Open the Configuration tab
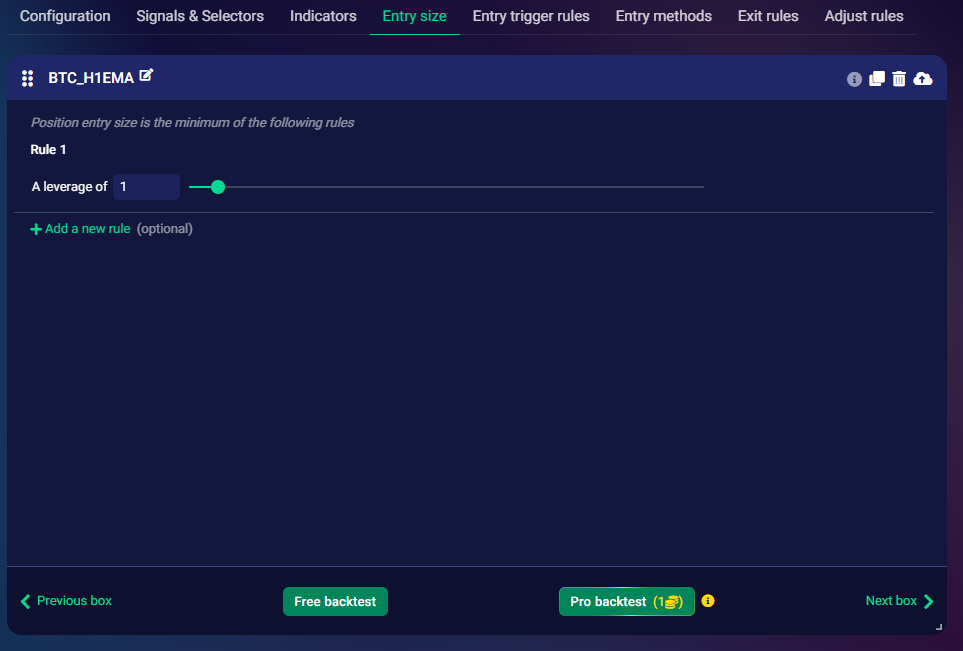Image resolution: width=963 pixels, height=651 pixels. [x=65, y=16]
